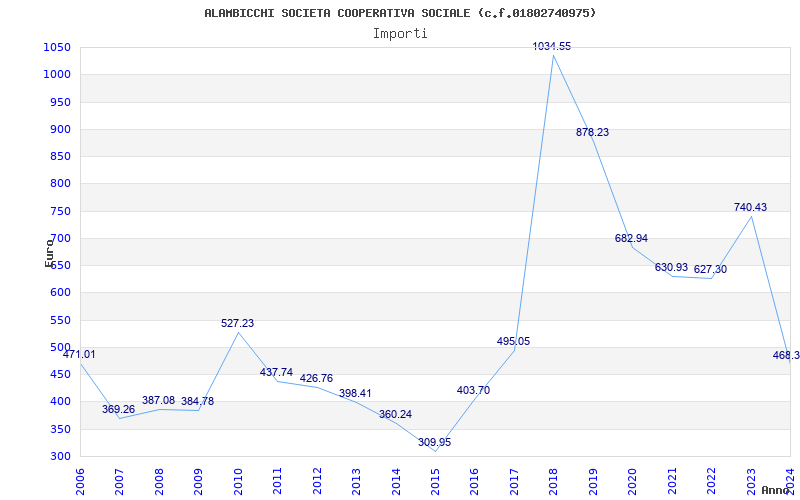Click the 2010 x-axis year label
This screenshot has width=800, height=500.
[x=238, y=482]
